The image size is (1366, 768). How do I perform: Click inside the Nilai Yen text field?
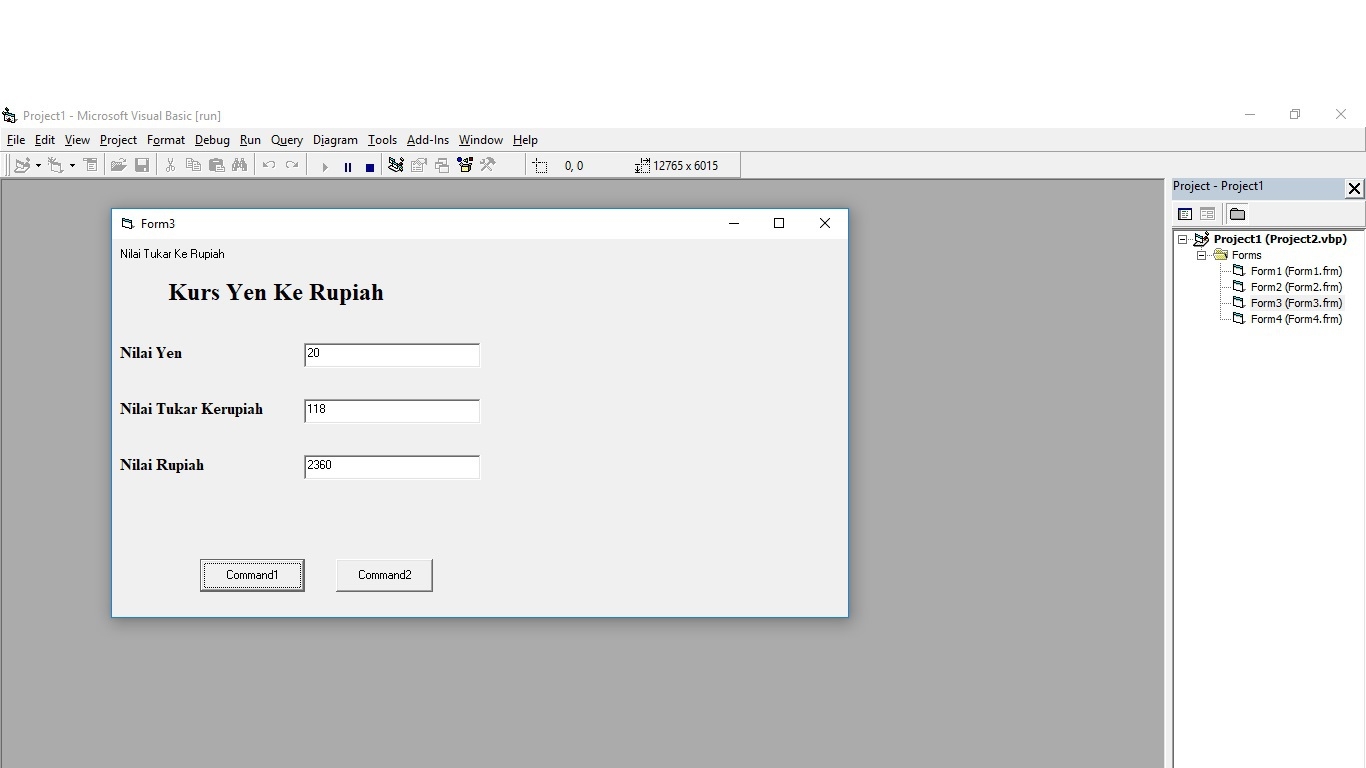[x=390, y=355]
